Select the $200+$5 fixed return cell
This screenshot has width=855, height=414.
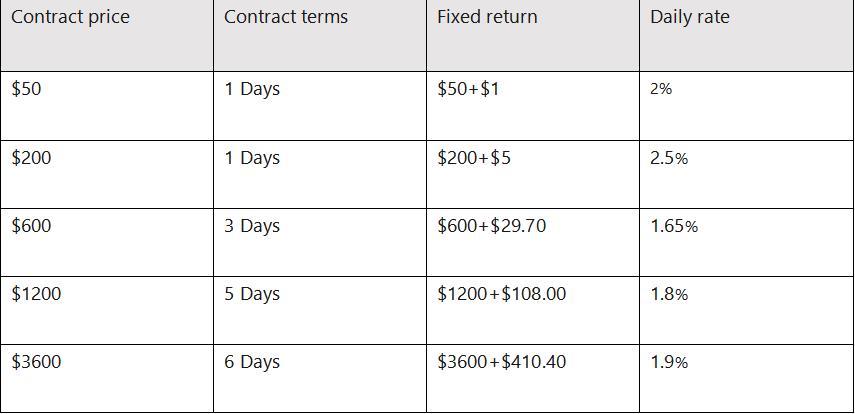(475, 158)
